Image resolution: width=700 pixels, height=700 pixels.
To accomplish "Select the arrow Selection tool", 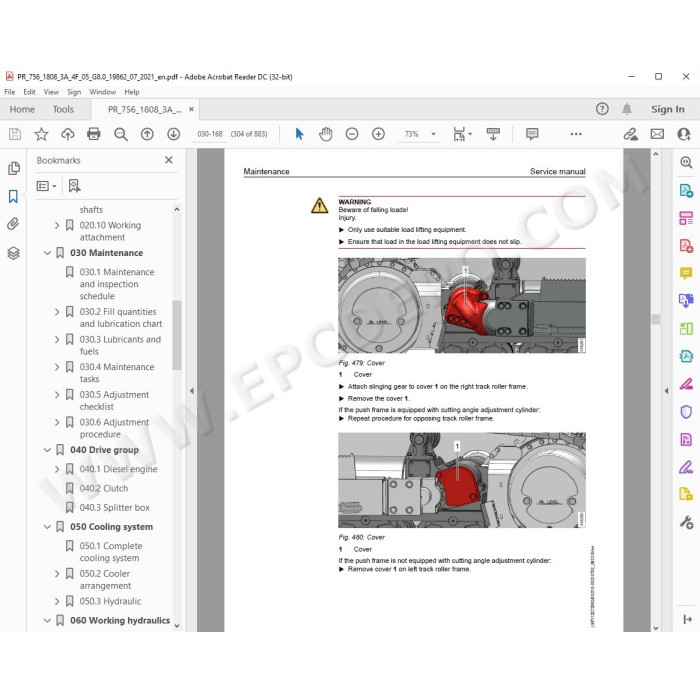I will 299,134.
